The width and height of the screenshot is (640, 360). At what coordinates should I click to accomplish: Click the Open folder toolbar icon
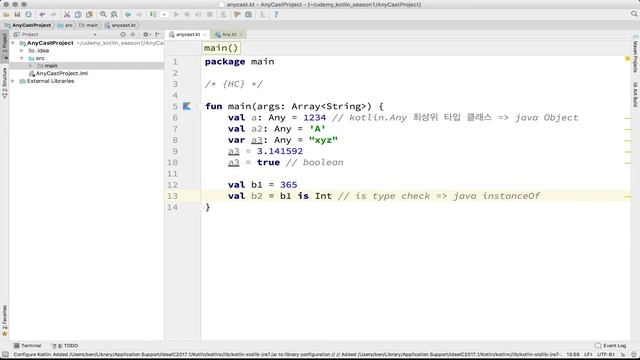click(x=6, y=15)
